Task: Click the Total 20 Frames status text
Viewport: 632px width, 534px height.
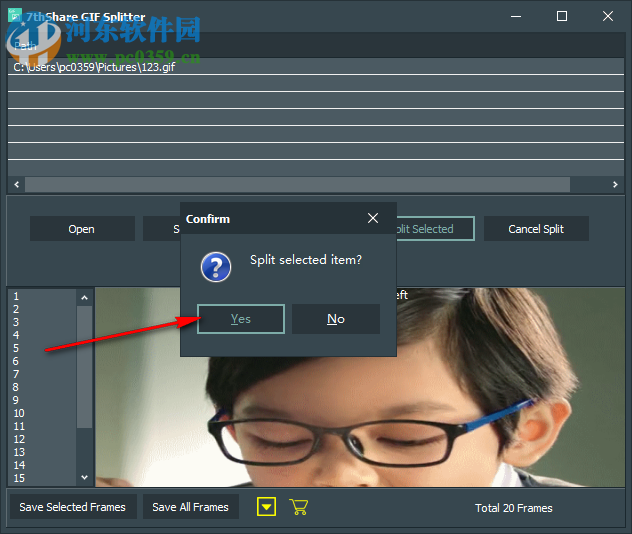Action: (514, 508)
